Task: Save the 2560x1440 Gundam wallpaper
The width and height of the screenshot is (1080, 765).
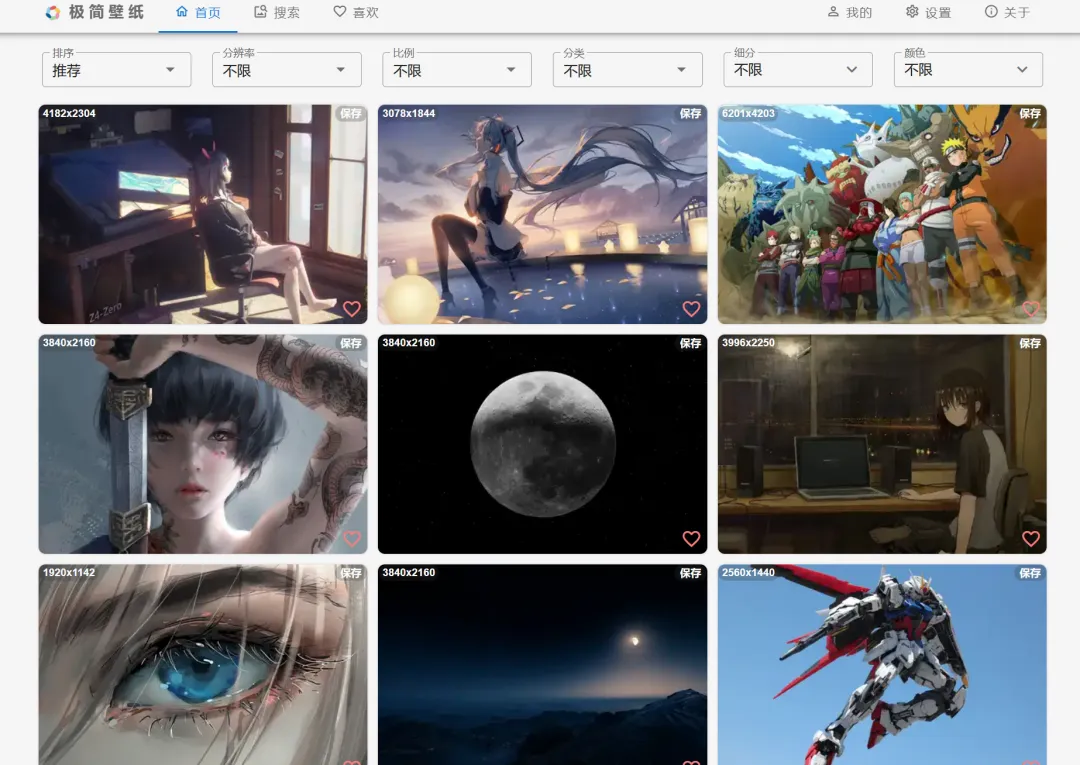Action: [1030, 573]
